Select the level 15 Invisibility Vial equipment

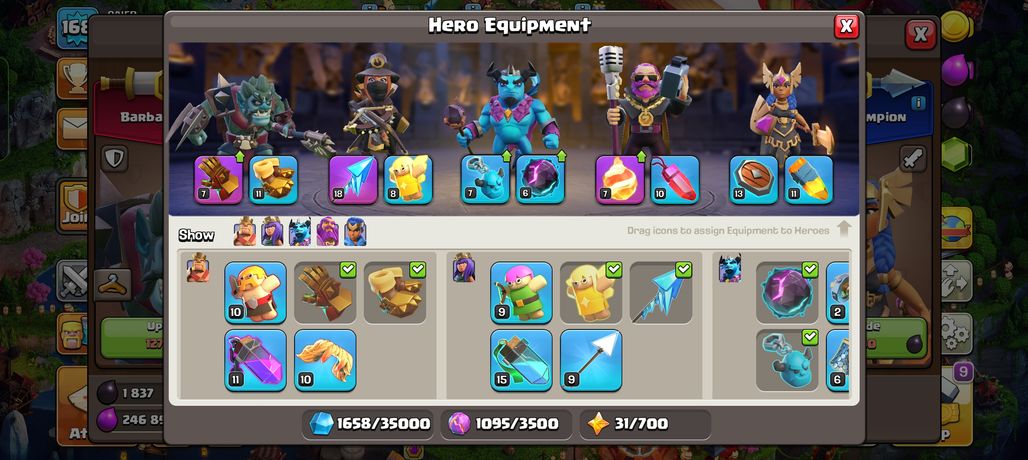(521, 360)
